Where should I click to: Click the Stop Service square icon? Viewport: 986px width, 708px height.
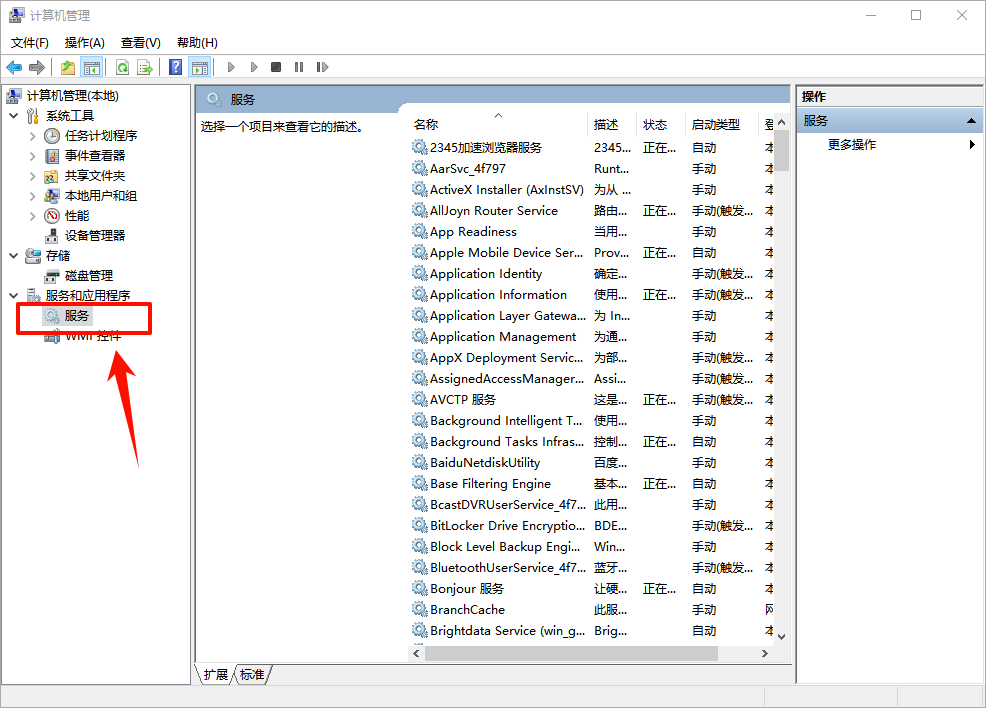pyautogui.click(x=276, y=67)
